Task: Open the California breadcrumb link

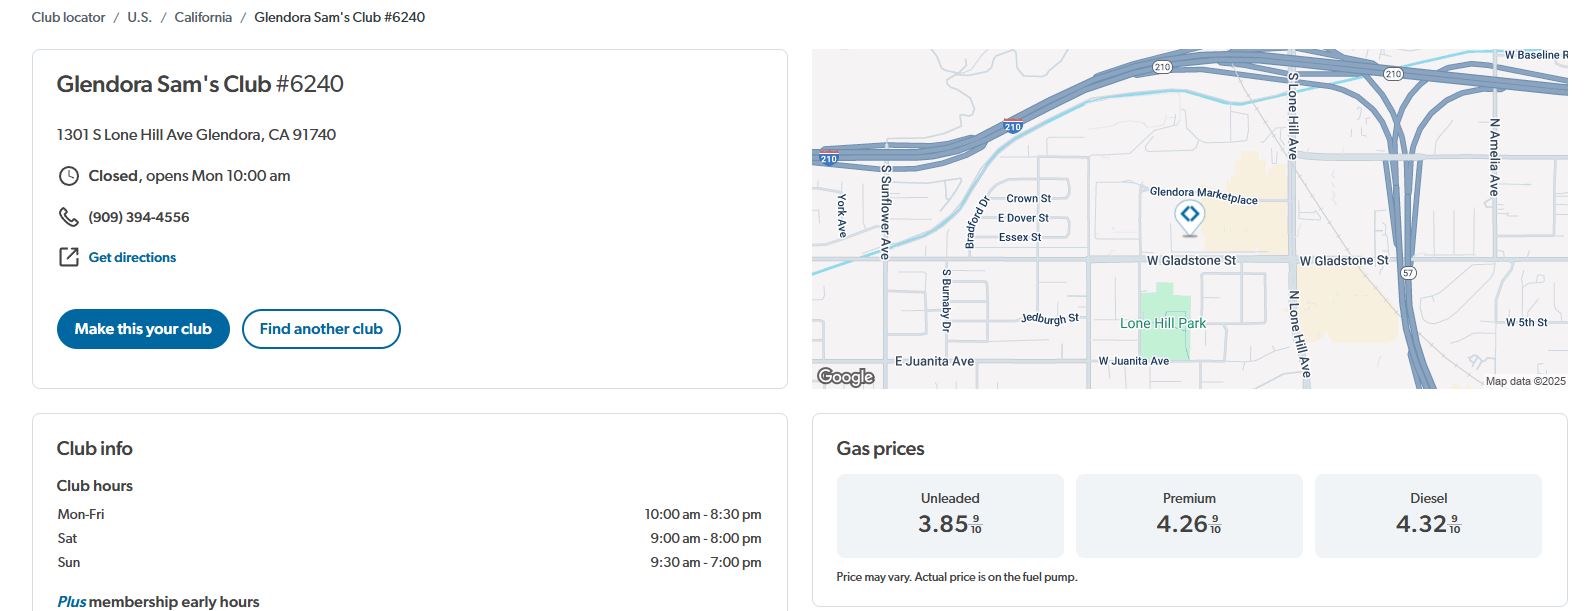Action: 203,17
